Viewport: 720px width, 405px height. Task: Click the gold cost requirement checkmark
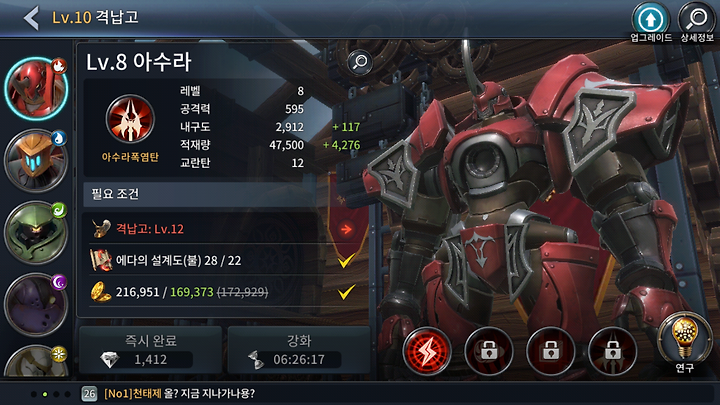point(346,292)
